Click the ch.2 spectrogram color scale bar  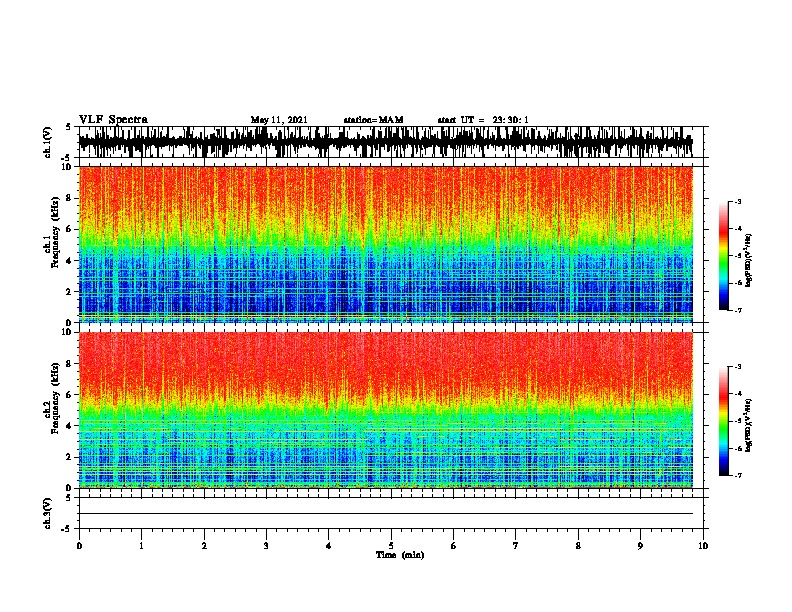(723, 421)
